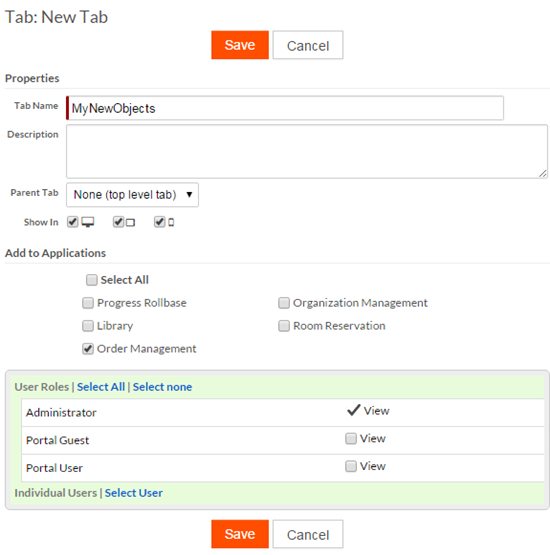Check the Library application checkbox
Viewport: 550px width, 555px height.
[88, 326]
